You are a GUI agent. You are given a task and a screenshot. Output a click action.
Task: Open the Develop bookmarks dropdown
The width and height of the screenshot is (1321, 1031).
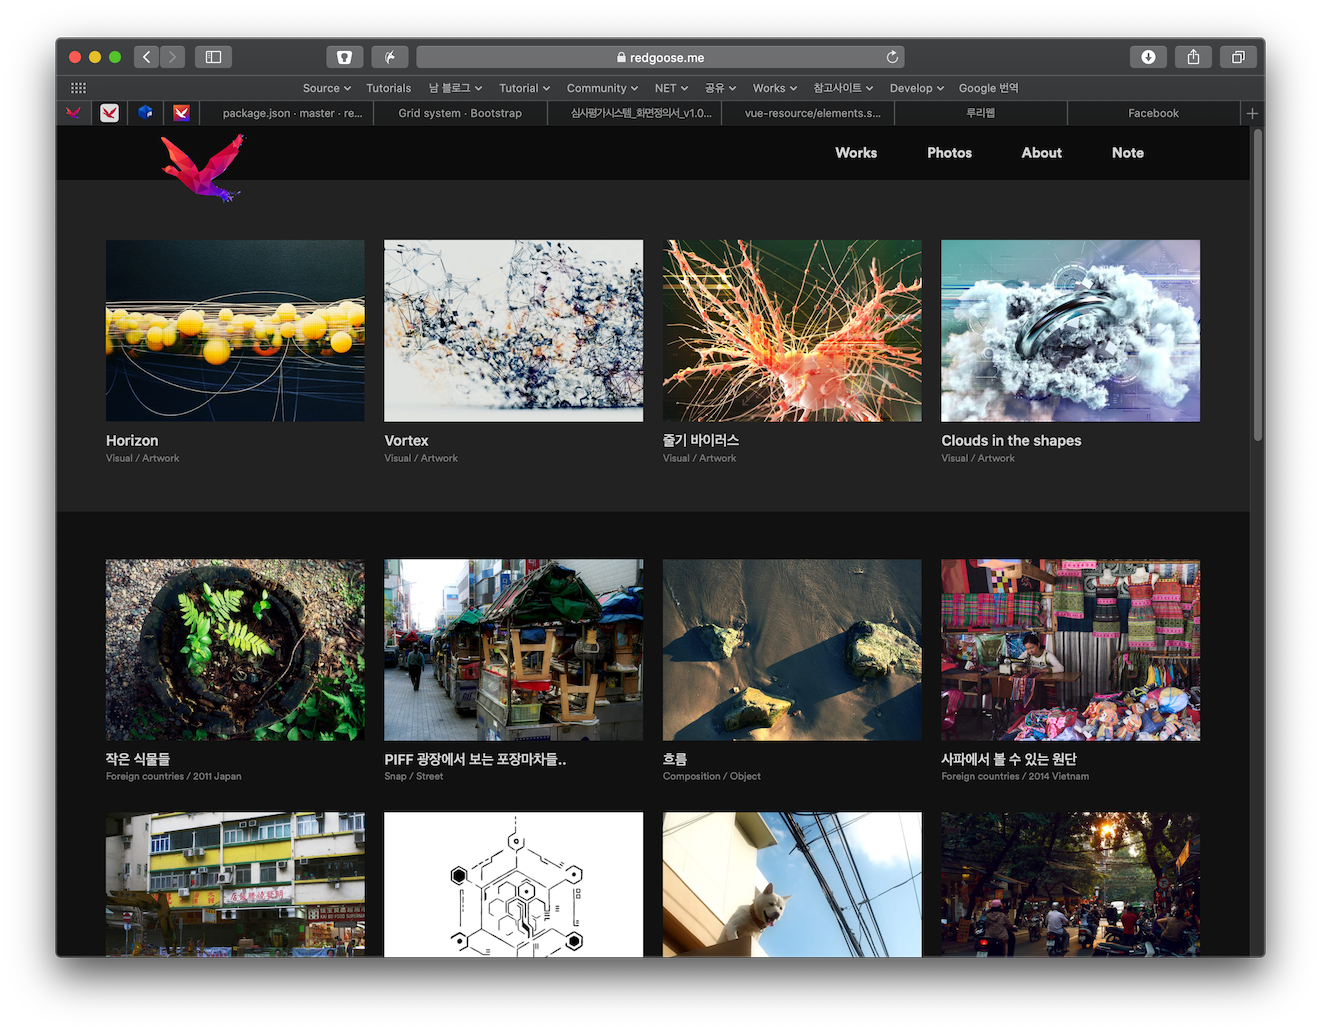tap(917, 88)
